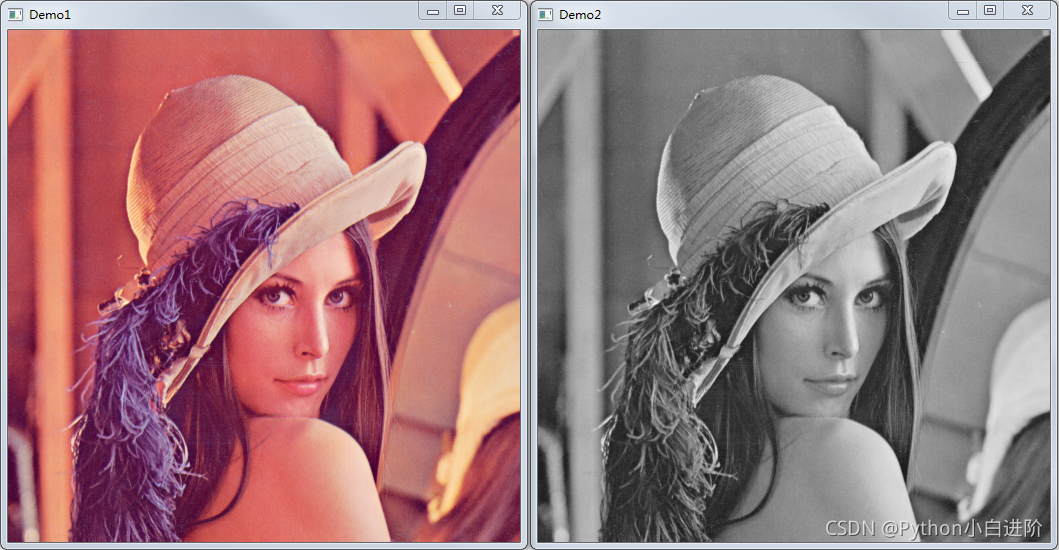Select the Demo1 title bar text
Viewport: 1059px width, 550px height.
point(50,15)
